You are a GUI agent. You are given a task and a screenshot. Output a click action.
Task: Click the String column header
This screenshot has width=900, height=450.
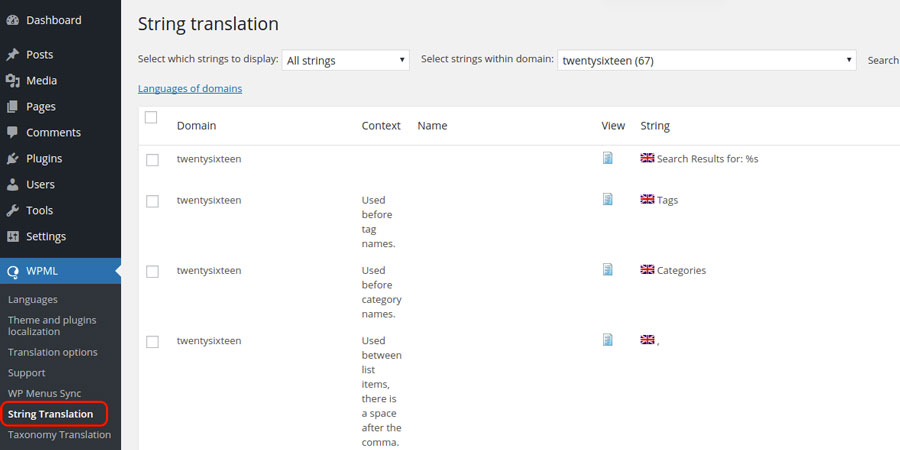click(655, 126)
